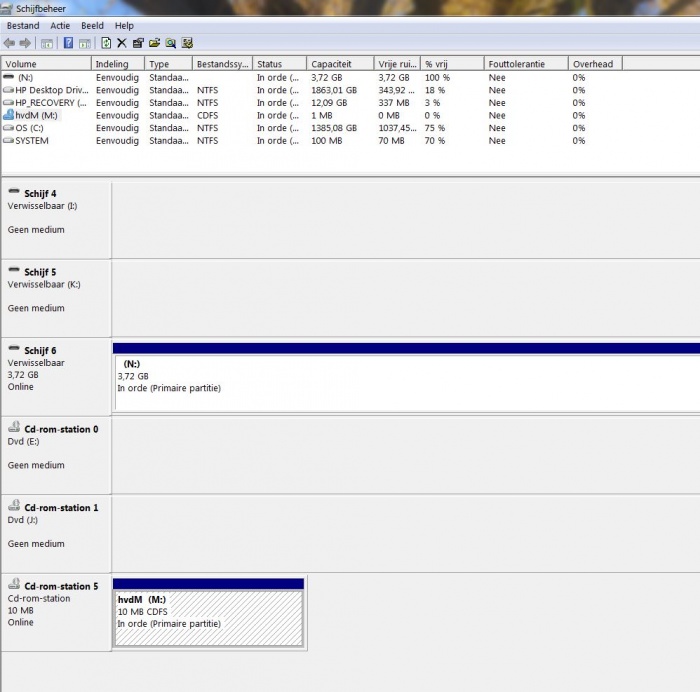
Task: Click the checklist settings toolbar icon
Action: tap(187, 43)
